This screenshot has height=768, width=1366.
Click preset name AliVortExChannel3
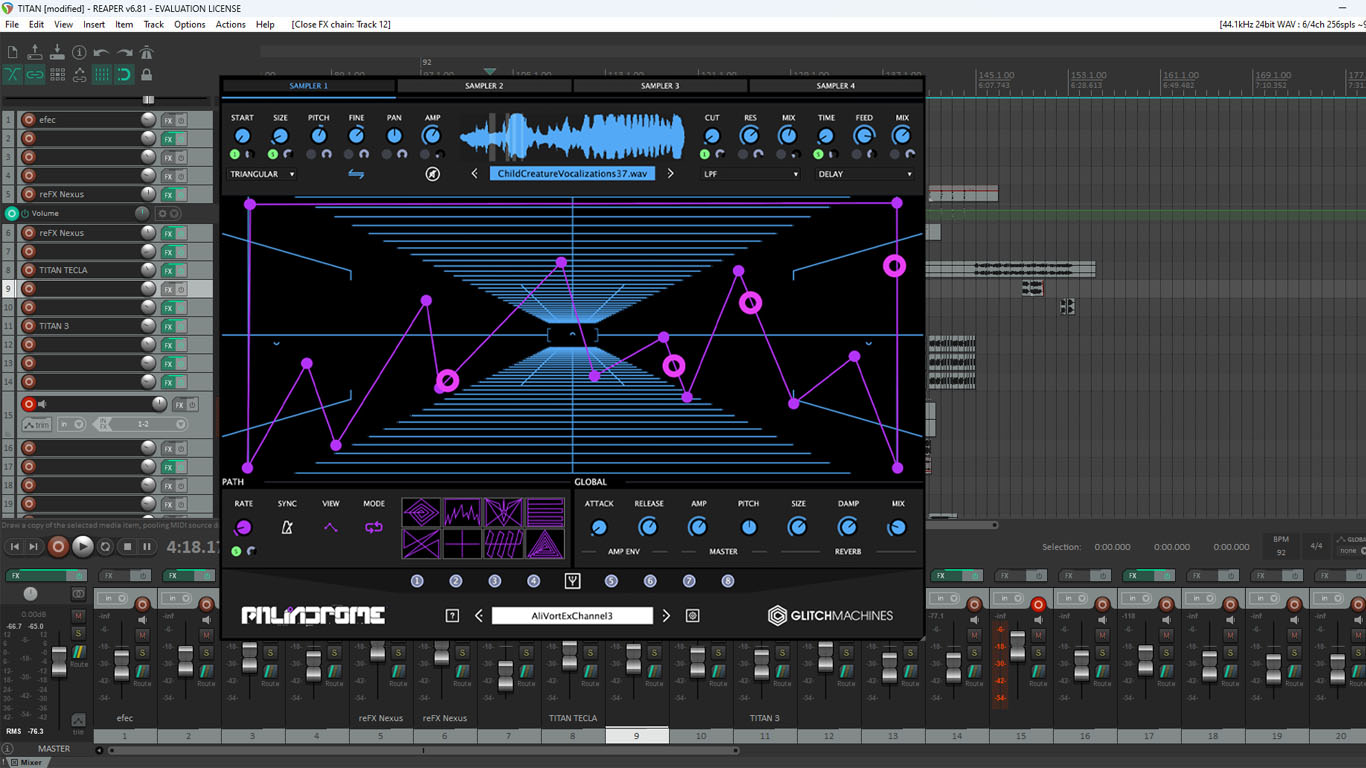pos(572,616)
